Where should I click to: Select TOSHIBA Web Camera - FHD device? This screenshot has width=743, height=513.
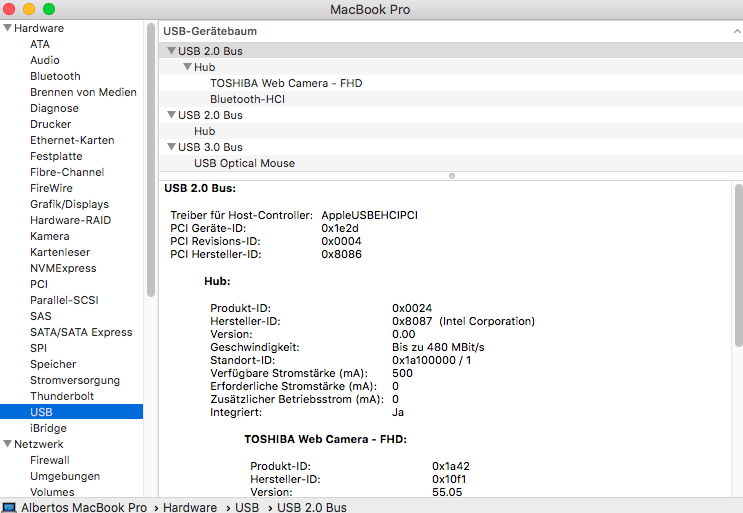(x=283, y=83)
